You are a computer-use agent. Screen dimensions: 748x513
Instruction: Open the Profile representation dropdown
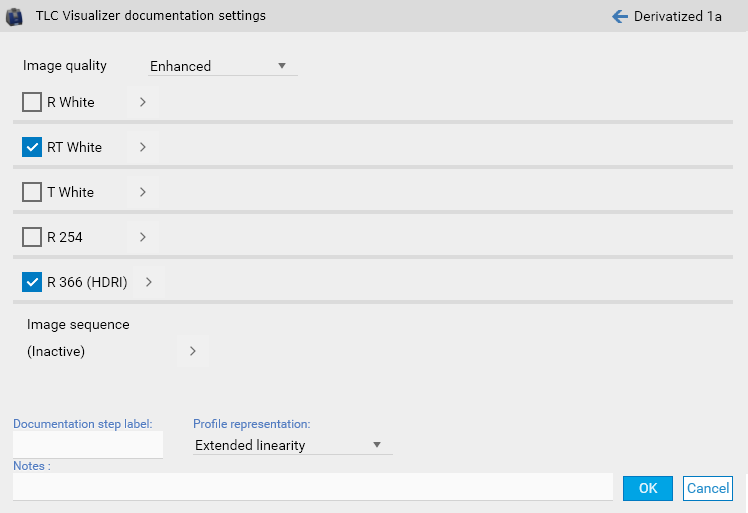[x=291, y=445]
